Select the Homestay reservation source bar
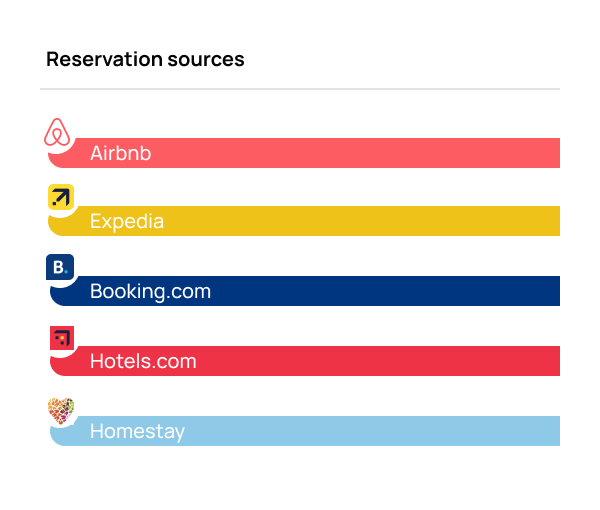 point(305,431)
